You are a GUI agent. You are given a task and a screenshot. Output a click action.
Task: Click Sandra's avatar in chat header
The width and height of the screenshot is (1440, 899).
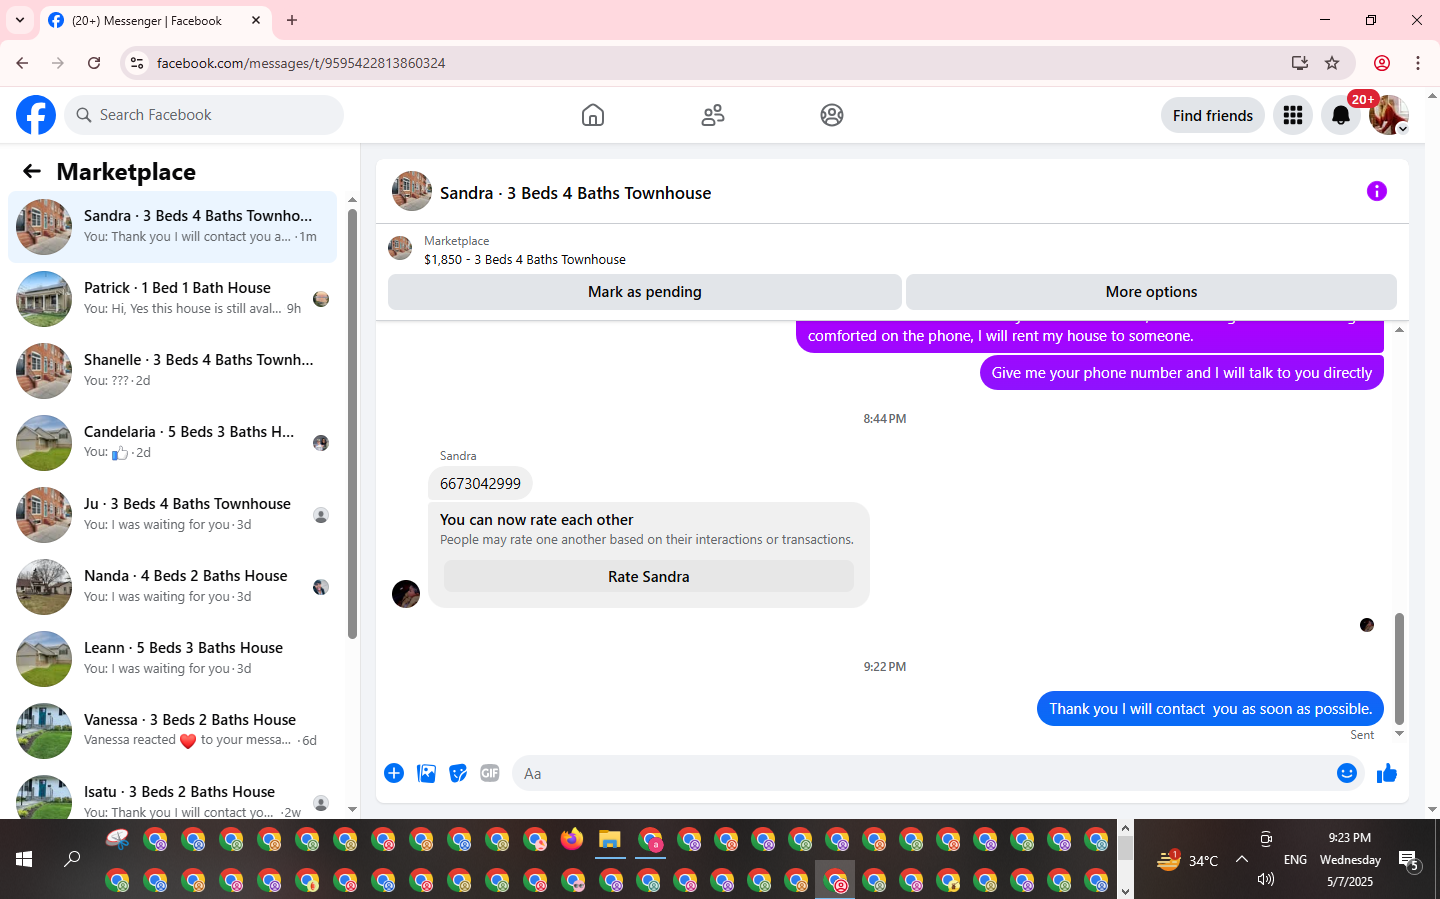(x=412, y=191)
